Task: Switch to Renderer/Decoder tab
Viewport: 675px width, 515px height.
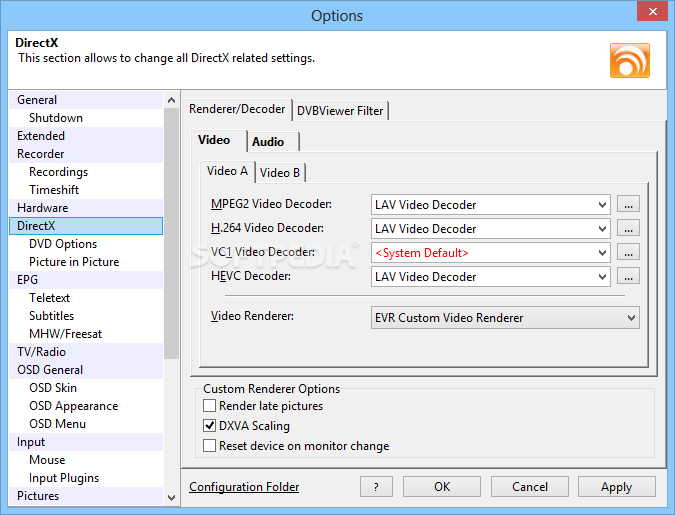Action: [x=237, y=109]
